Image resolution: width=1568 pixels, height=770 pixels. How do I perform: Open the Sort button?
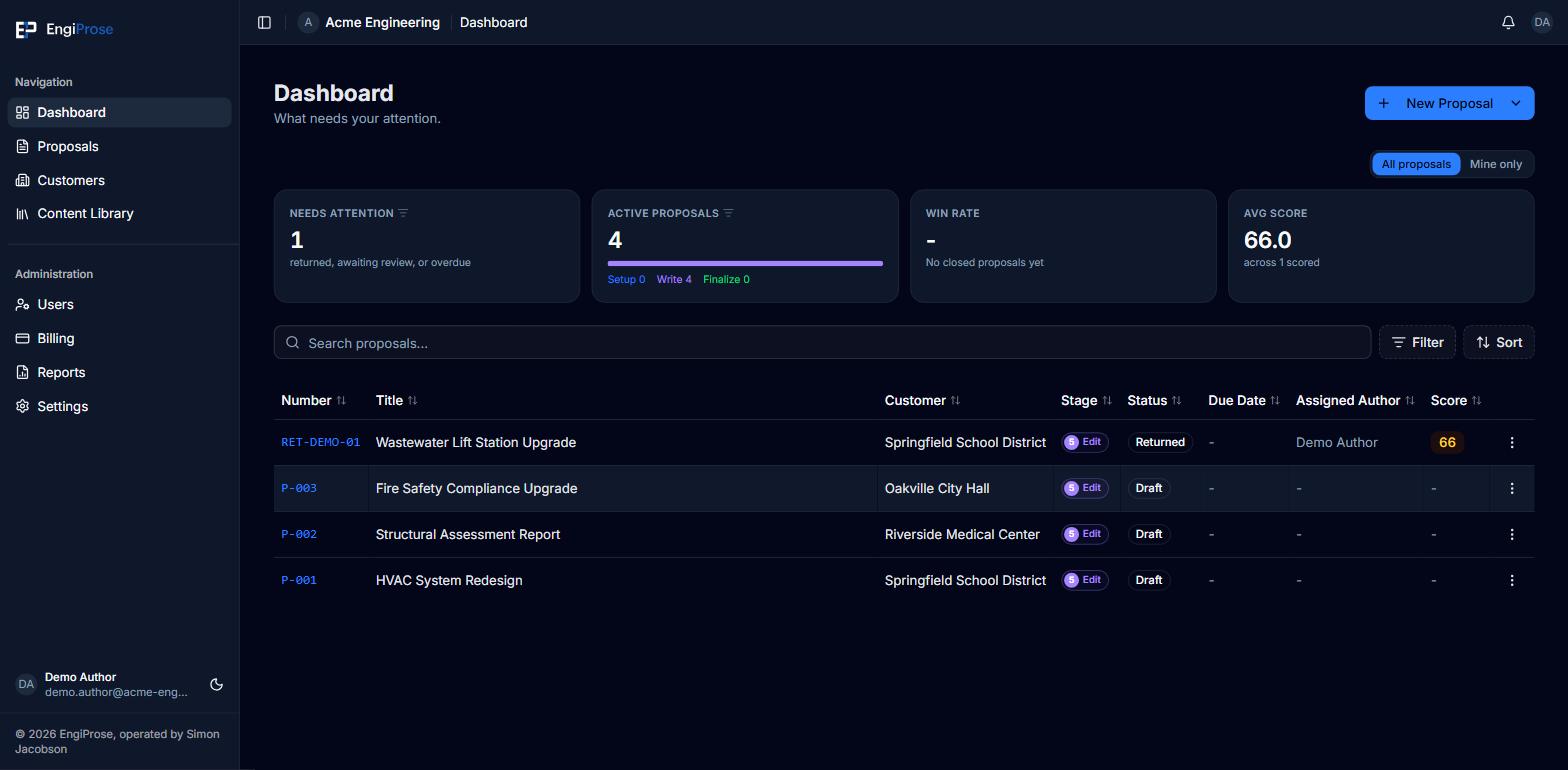coord(1498,342)
